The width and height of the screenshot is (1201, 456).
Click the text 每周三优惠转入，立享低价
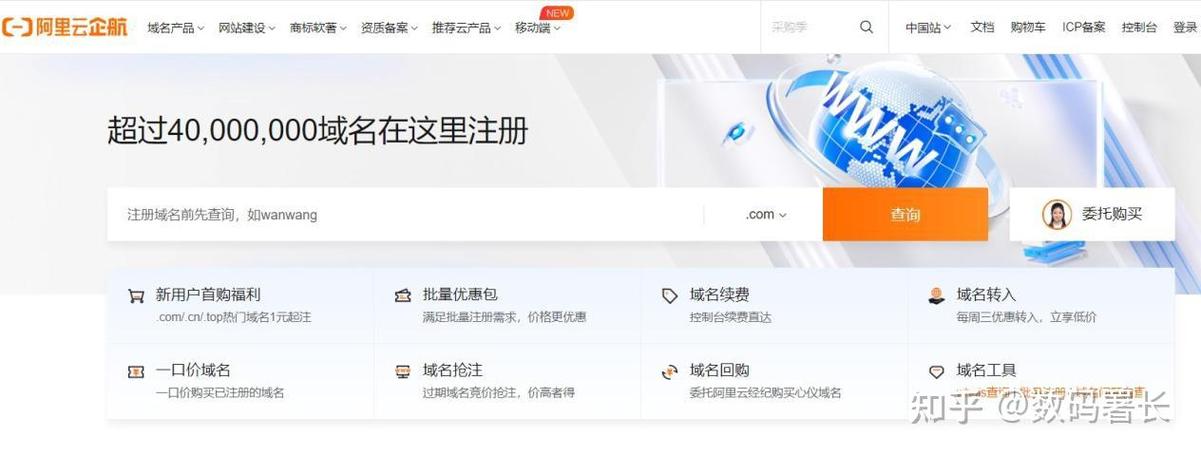pyautogui.click(x=1026, y=317)
